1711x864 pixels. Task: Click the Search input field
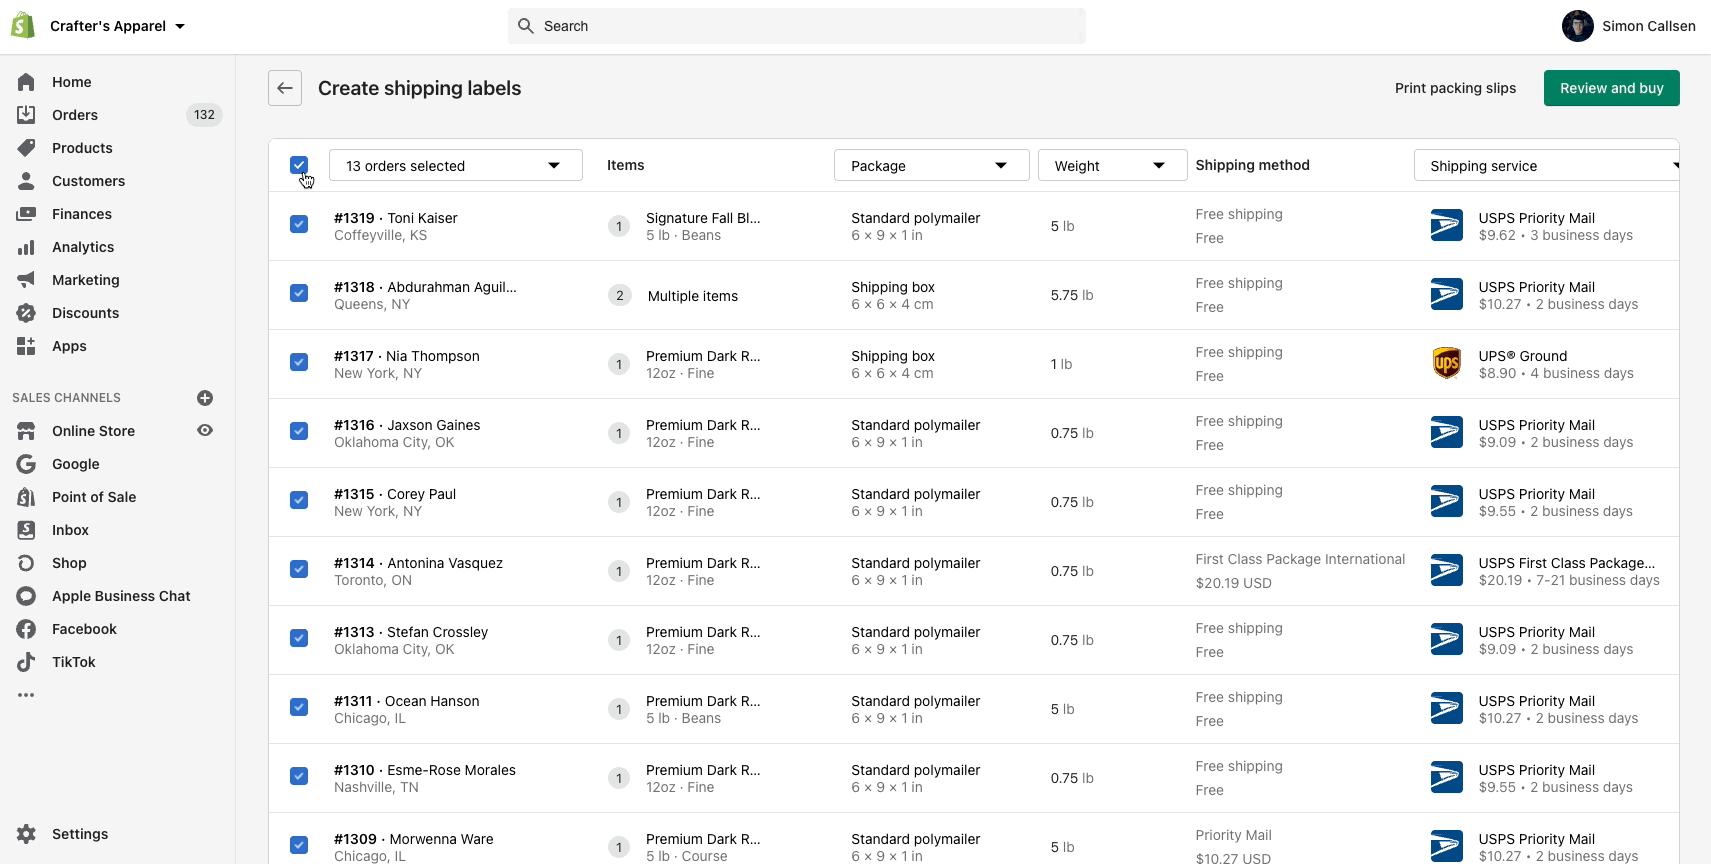click(x=797, y=26)
